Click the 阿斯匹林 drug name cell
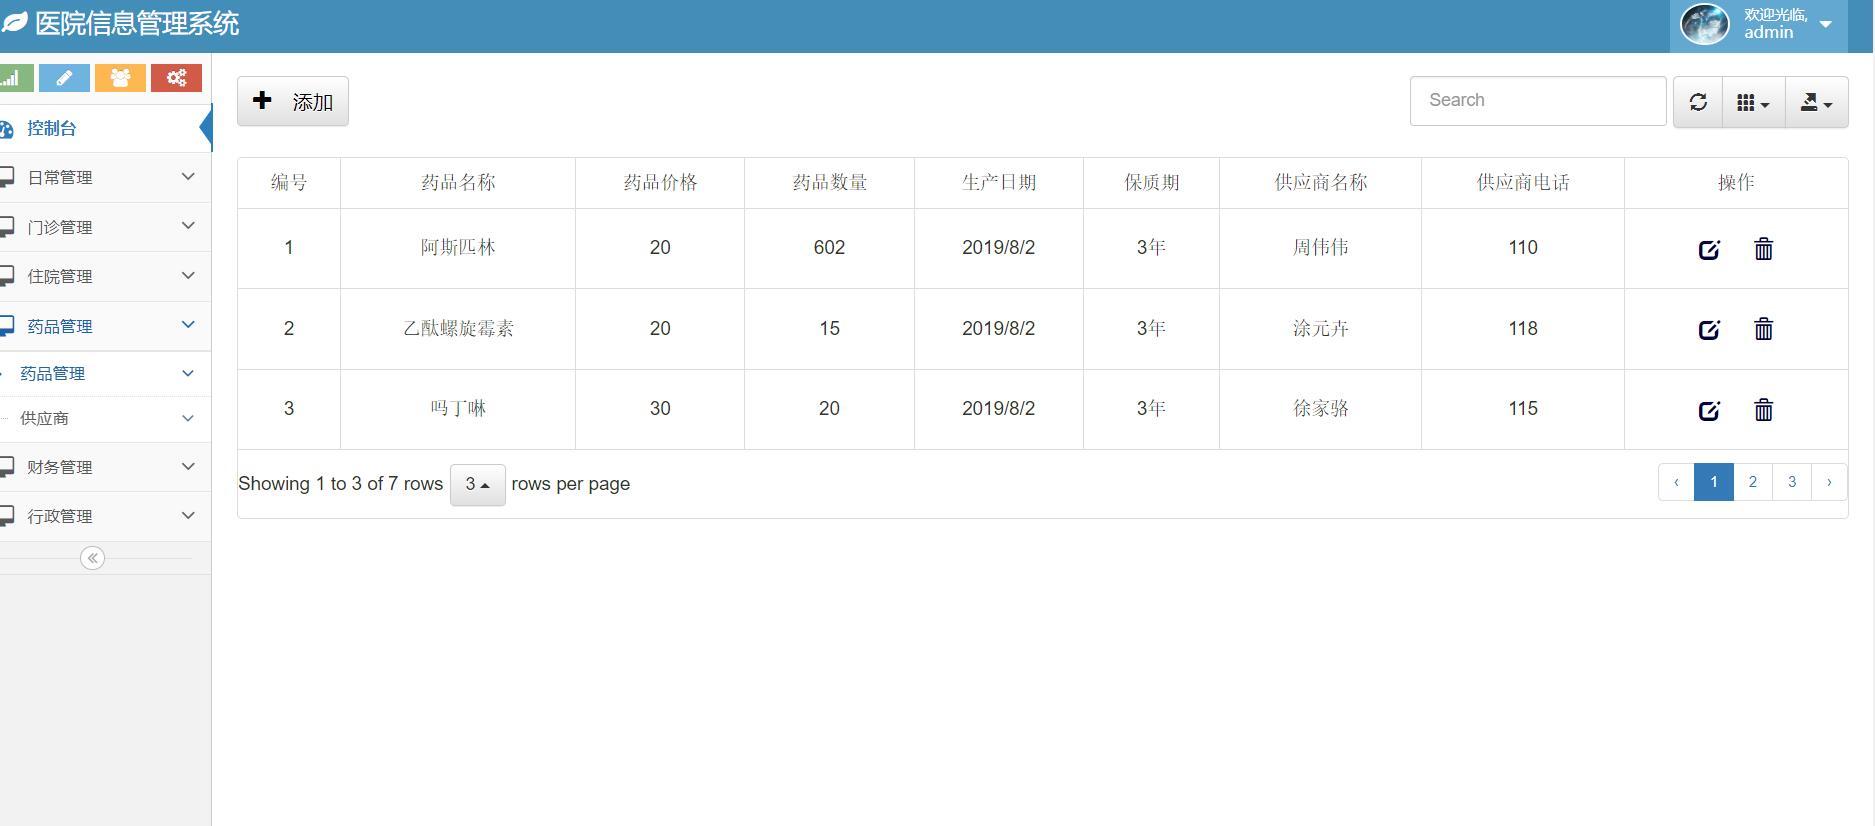1875x826 pixels. (458, 248)
